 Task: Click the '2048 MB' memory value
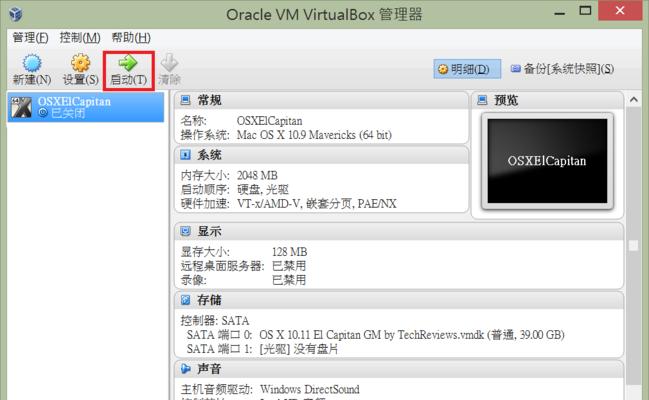[x=257, y=176]
